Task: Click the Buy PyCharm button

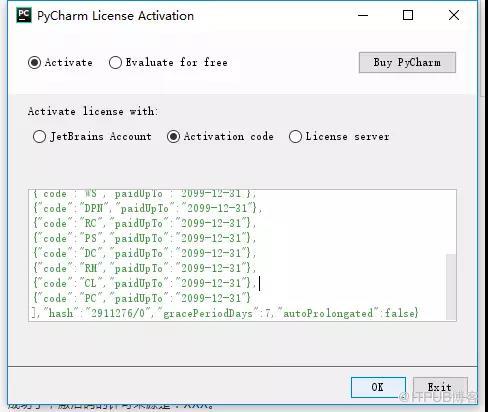Action: point(407,62)
